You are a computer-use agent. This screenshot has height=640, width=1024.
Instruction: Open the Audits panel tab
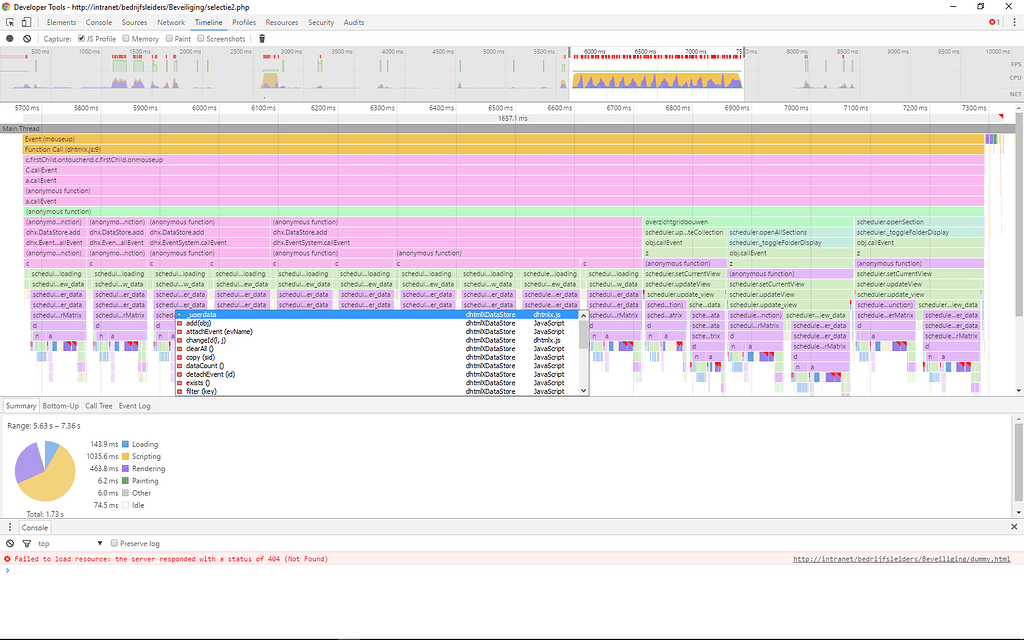point(354,22)
